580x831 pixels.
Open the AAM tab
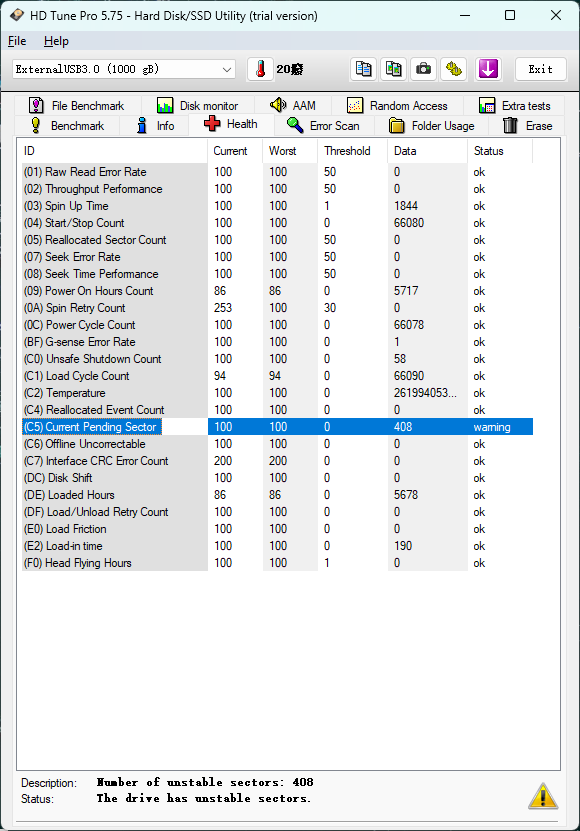pos(293,105)
